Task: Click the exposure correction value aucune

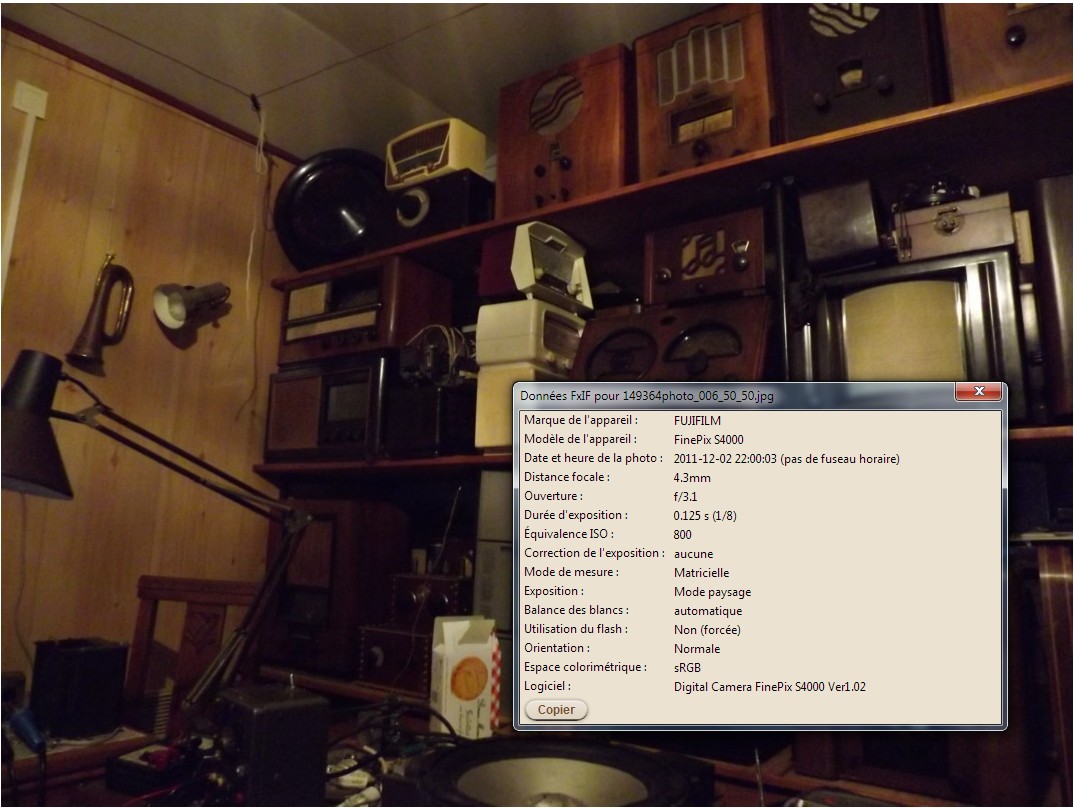Action: [x=693, y=554]
